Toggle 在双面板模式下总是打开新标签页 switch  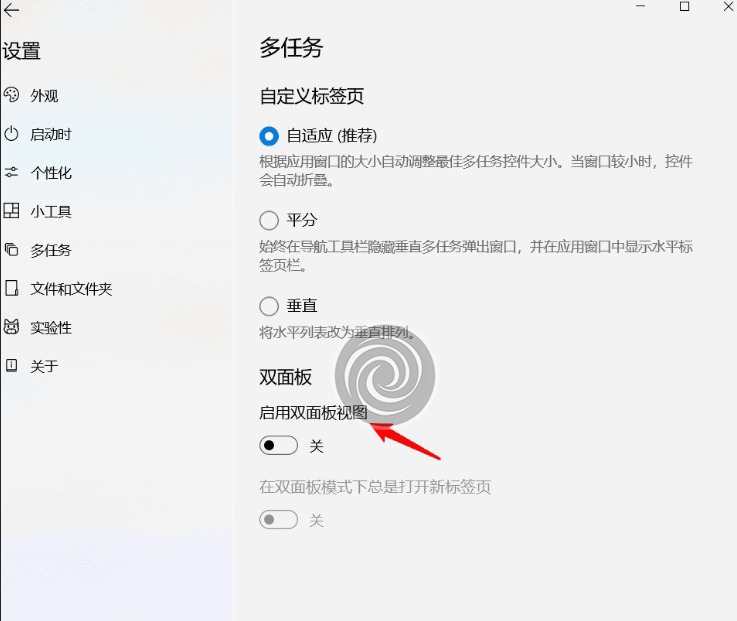[279, 520]
